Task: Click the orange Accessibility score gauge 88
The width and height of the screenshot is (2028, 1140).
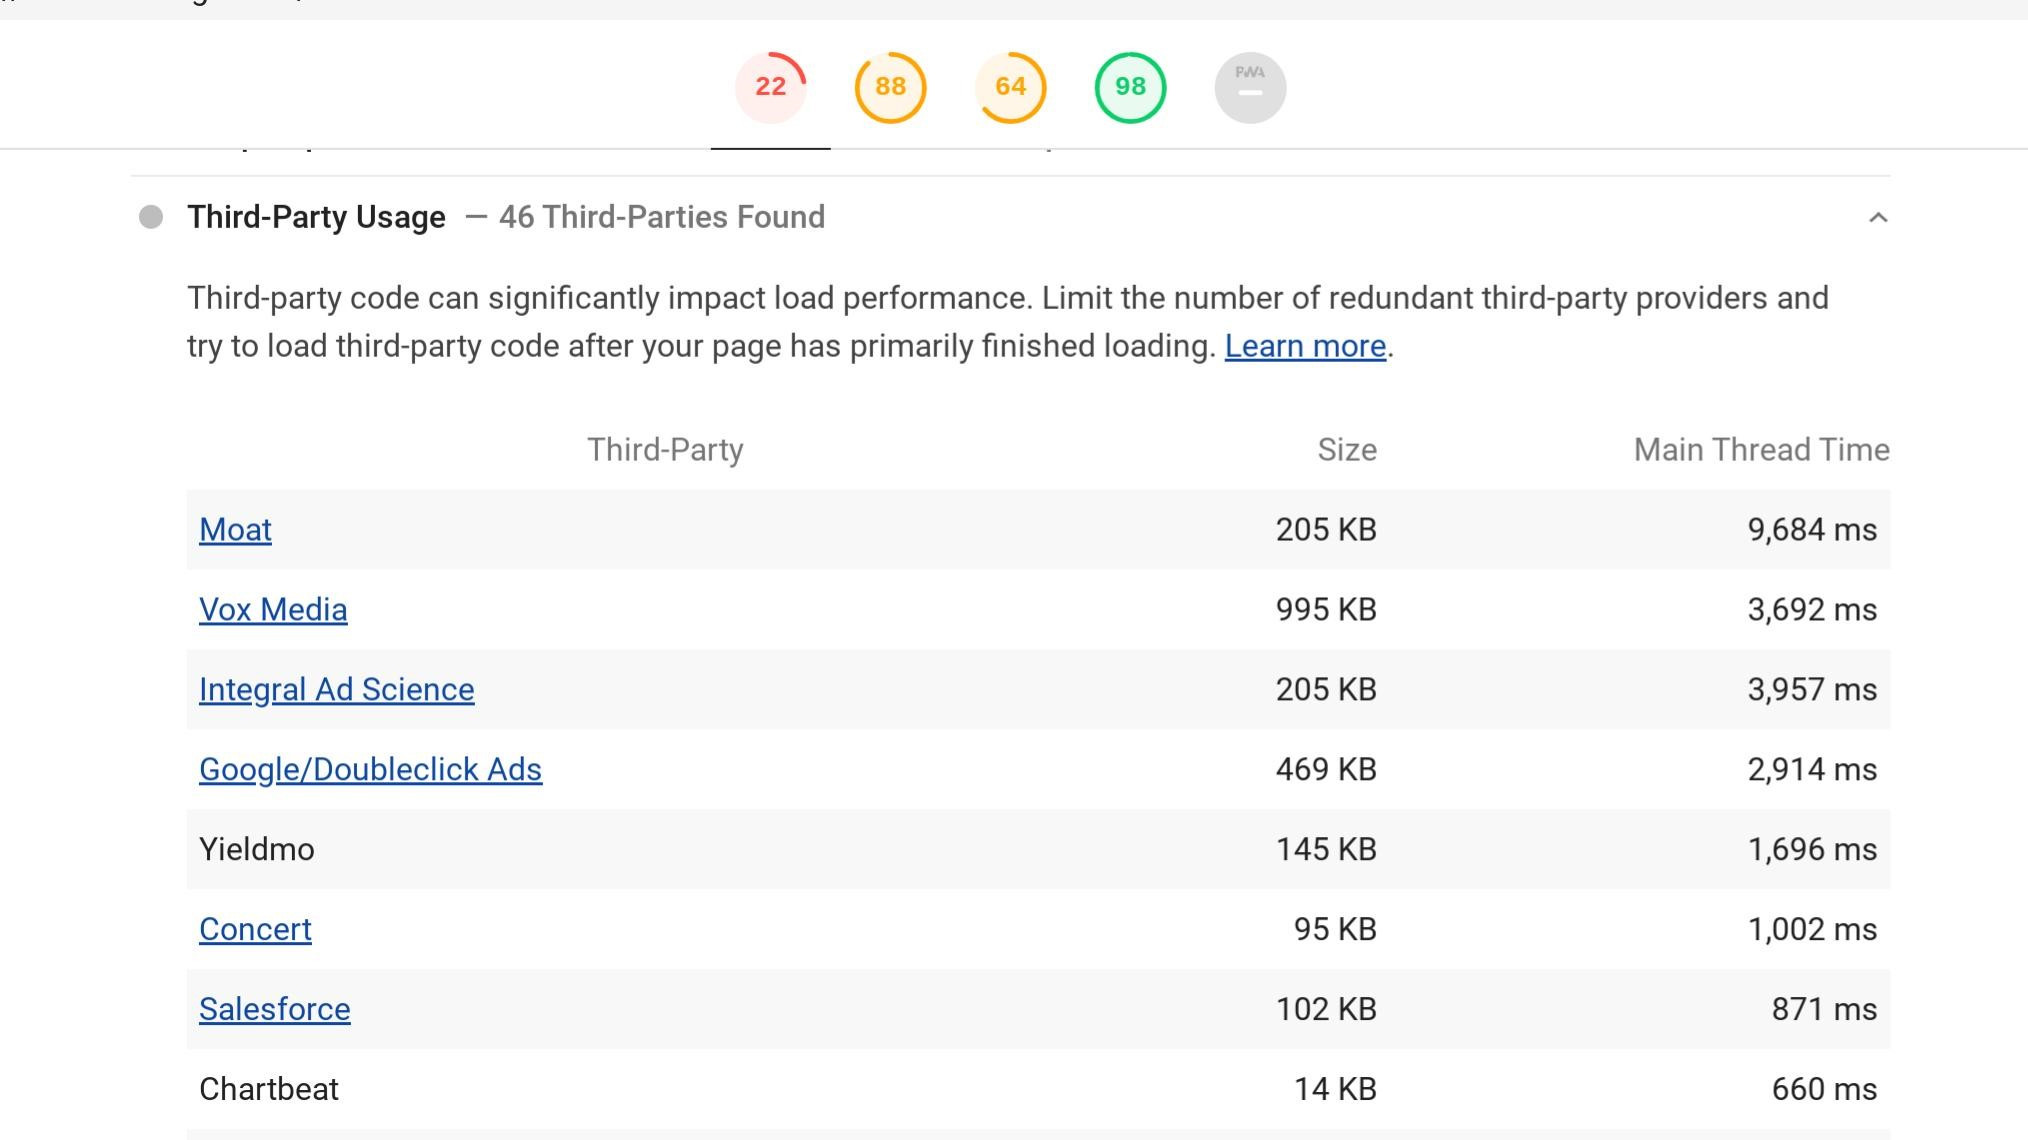Action: pos(890,87)
